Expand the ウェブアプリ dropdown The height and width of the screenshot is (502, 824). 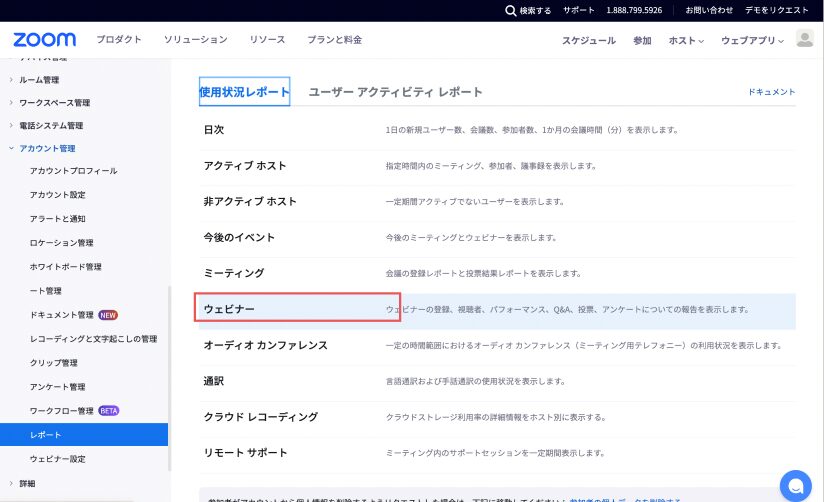[753, 41]
